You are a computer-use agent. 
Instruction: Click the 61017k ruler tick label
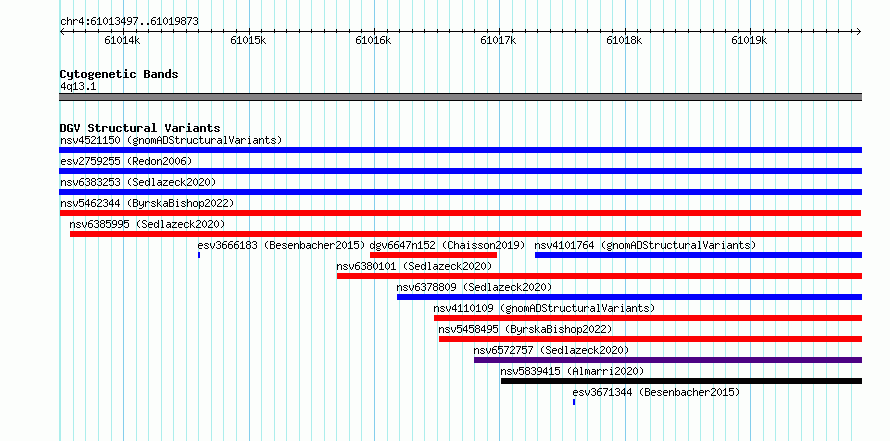pyautogui.click(x=498, y=40)
